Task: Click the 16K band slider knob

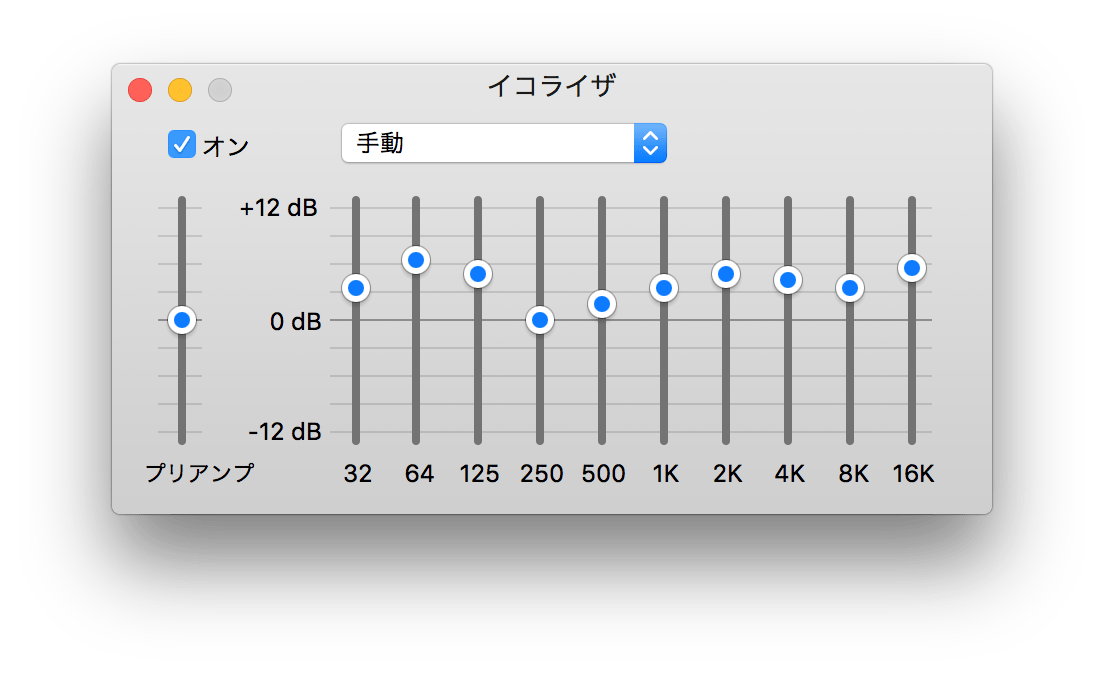Action: [912, 268]
